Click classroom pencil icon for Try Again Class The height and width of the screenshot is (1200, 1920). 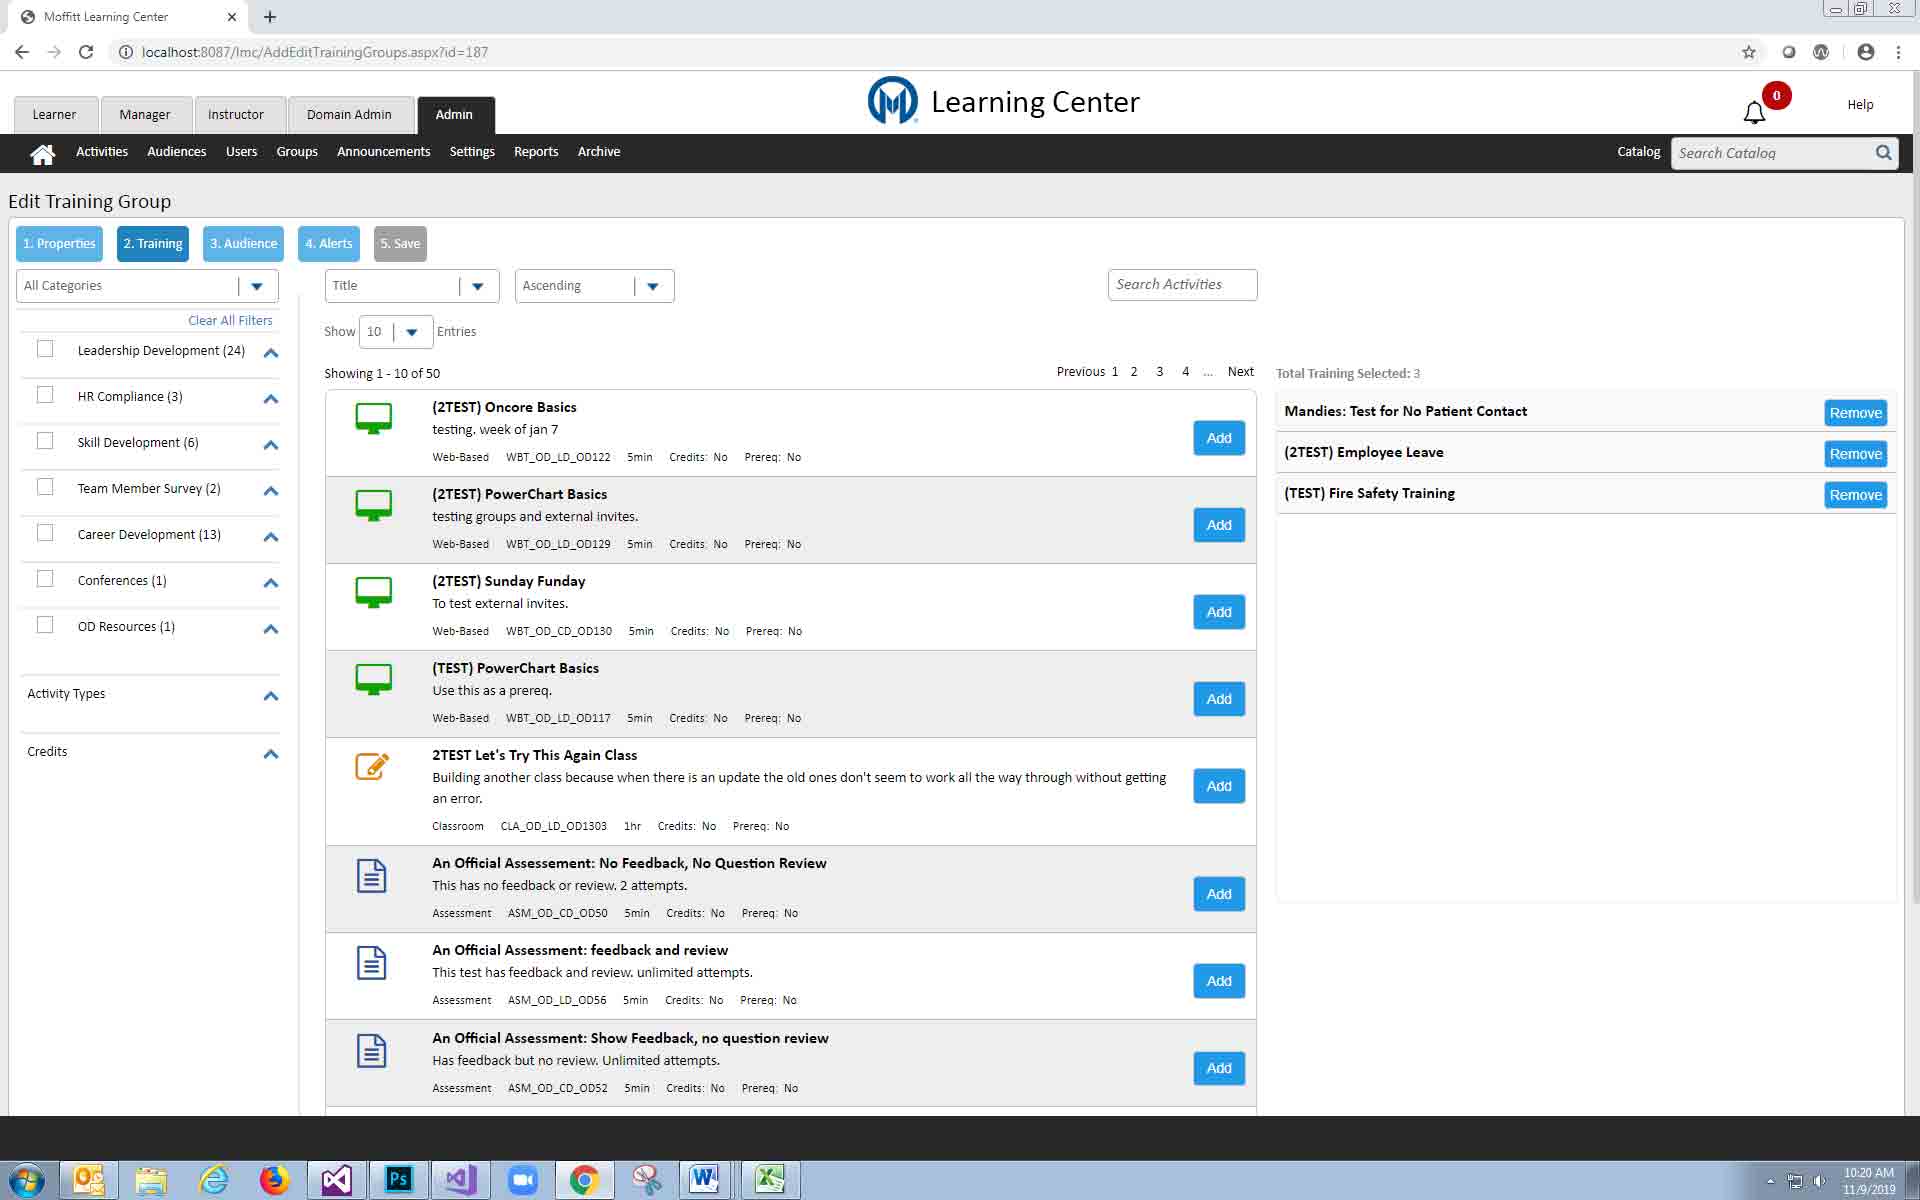(x=372, y=766)
